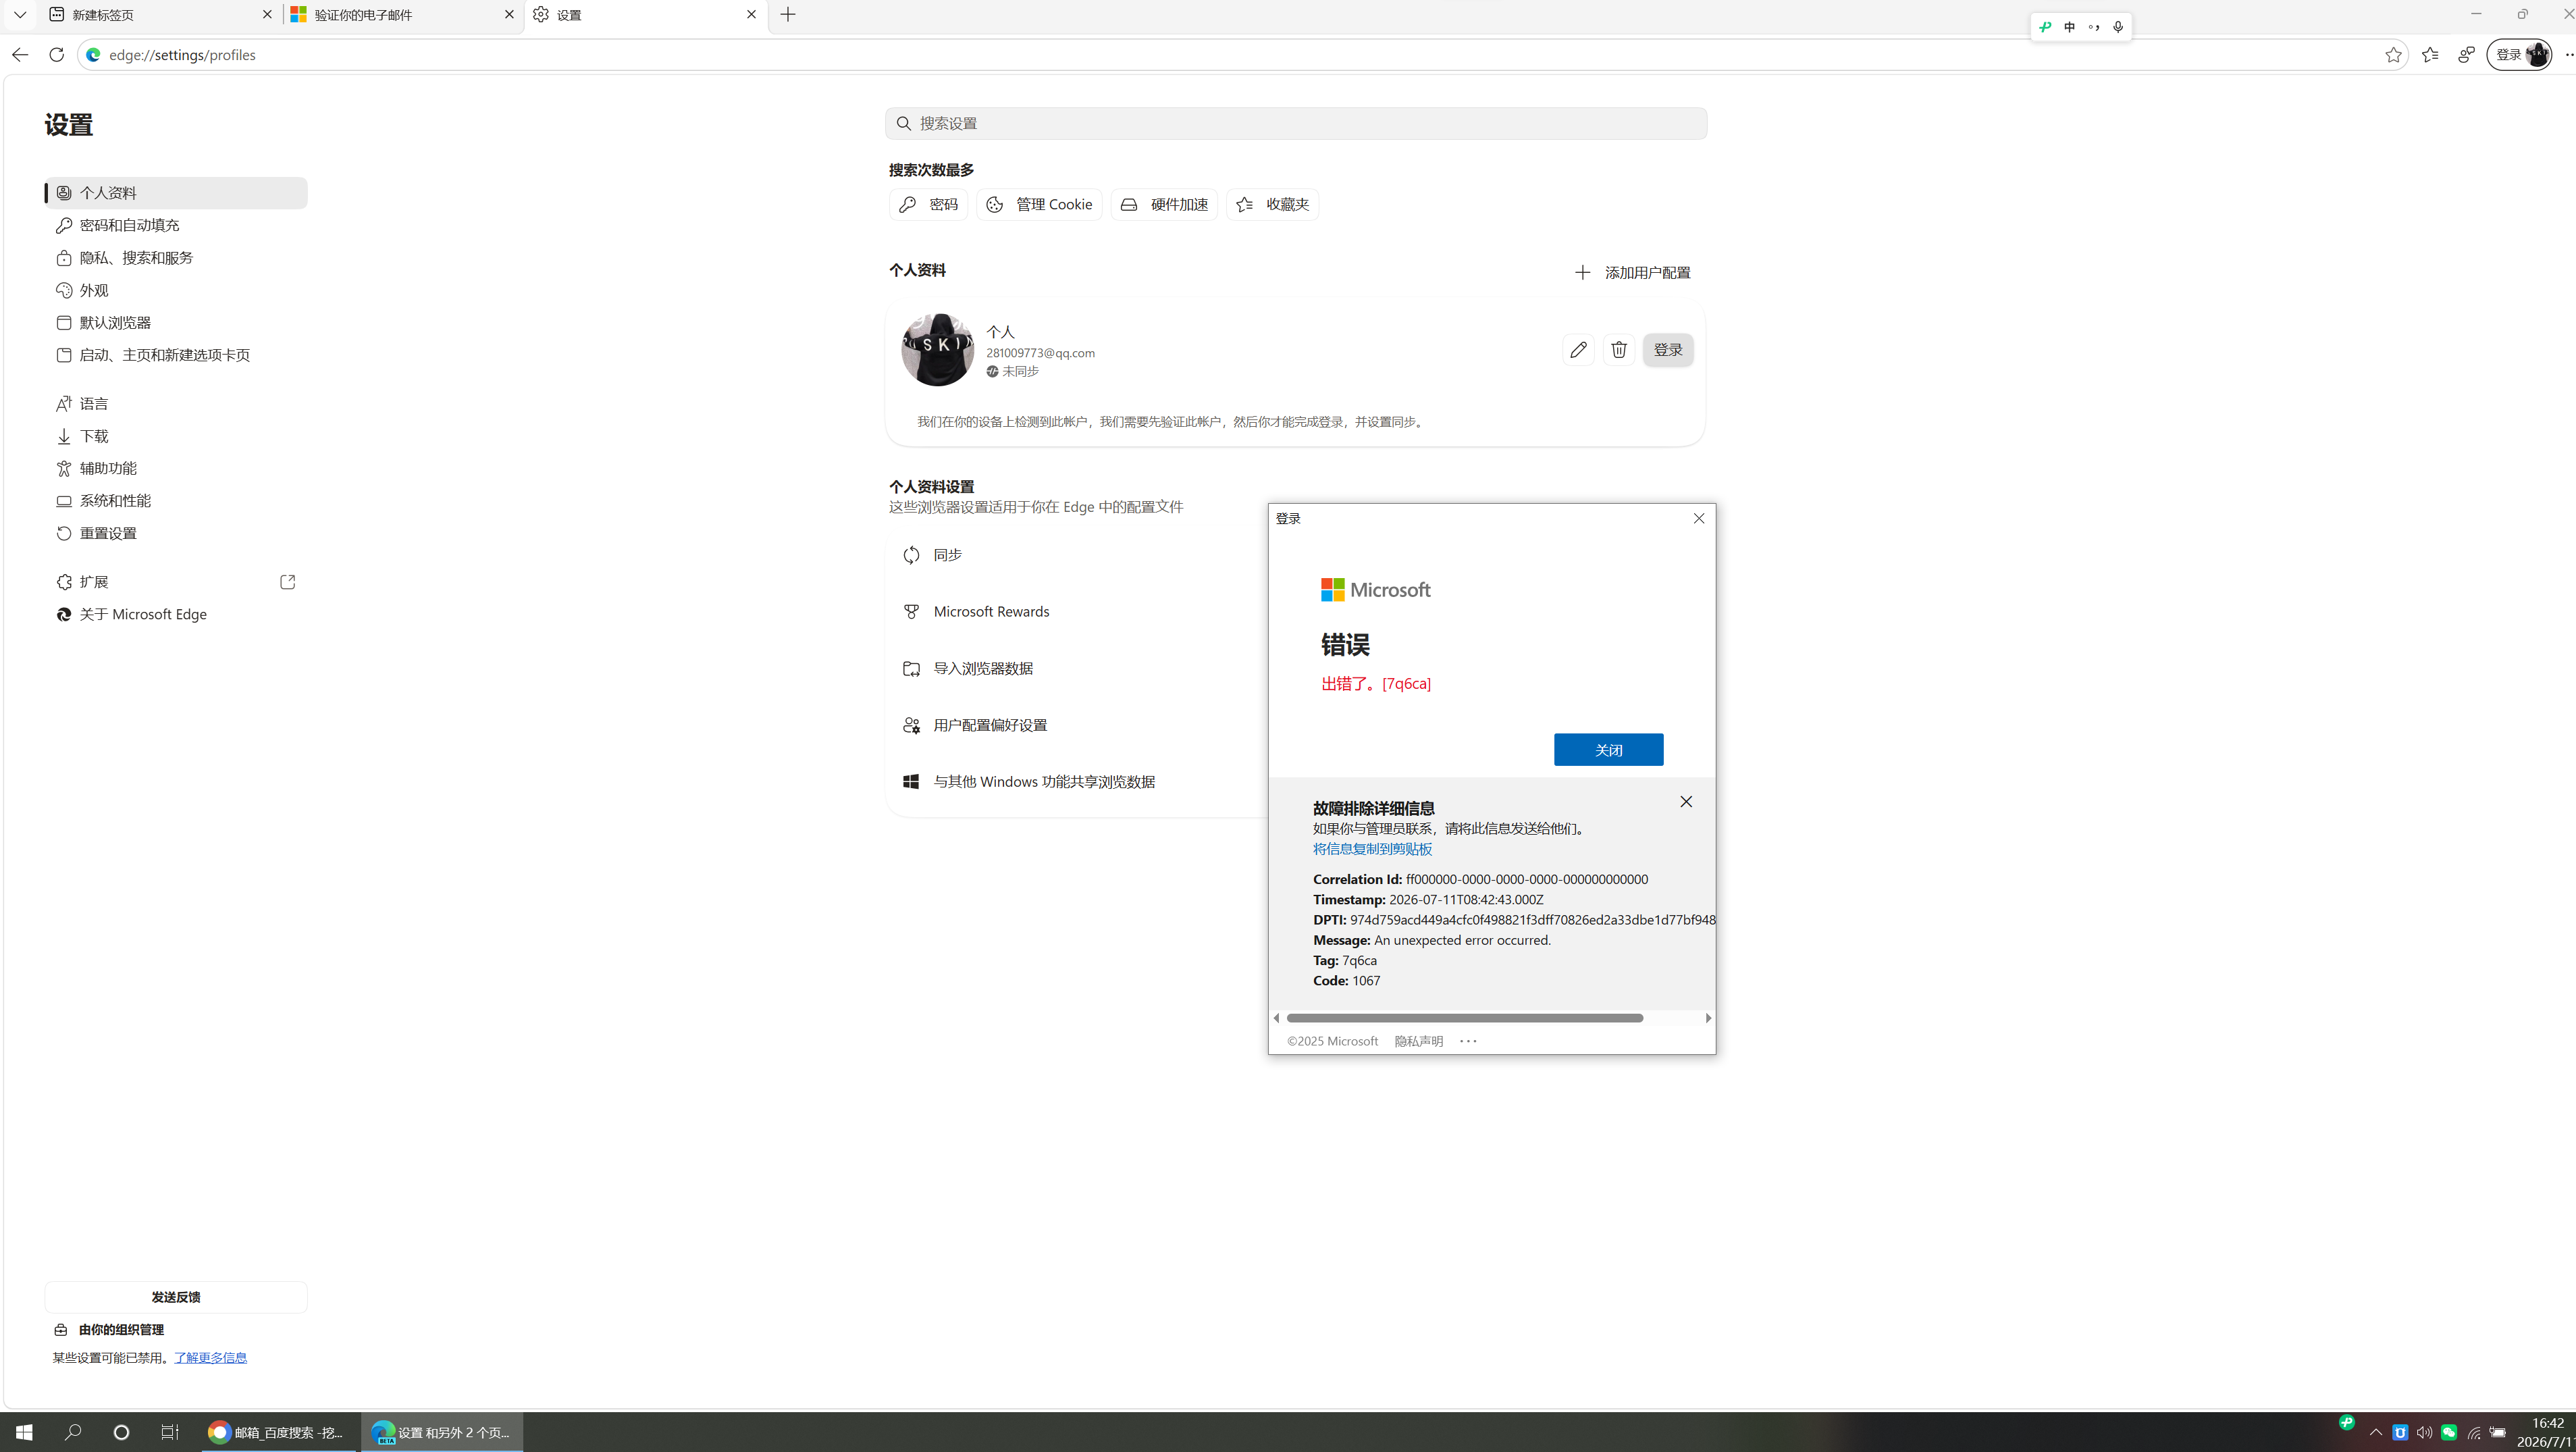Viewport: 2576px width, 1452px height.
Task: Click the trash delete profile icon
Action: tap(1619, 350)
